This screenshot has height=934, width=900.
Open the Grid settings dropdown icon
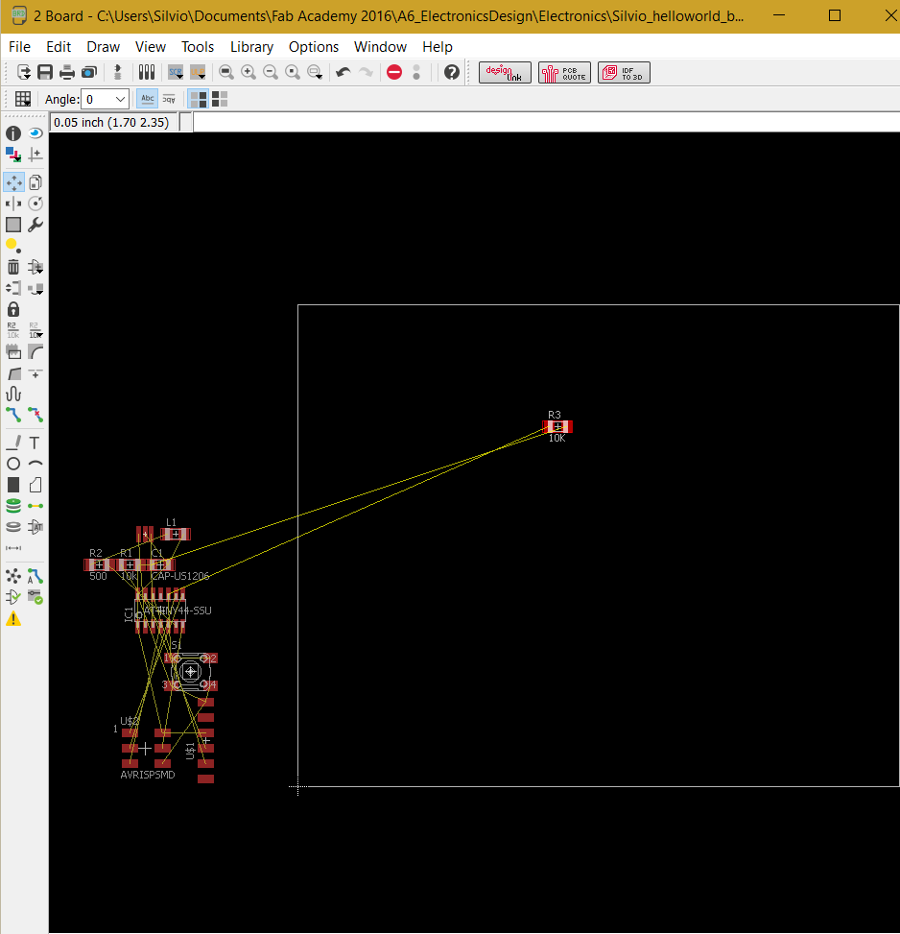pos(23,99)
